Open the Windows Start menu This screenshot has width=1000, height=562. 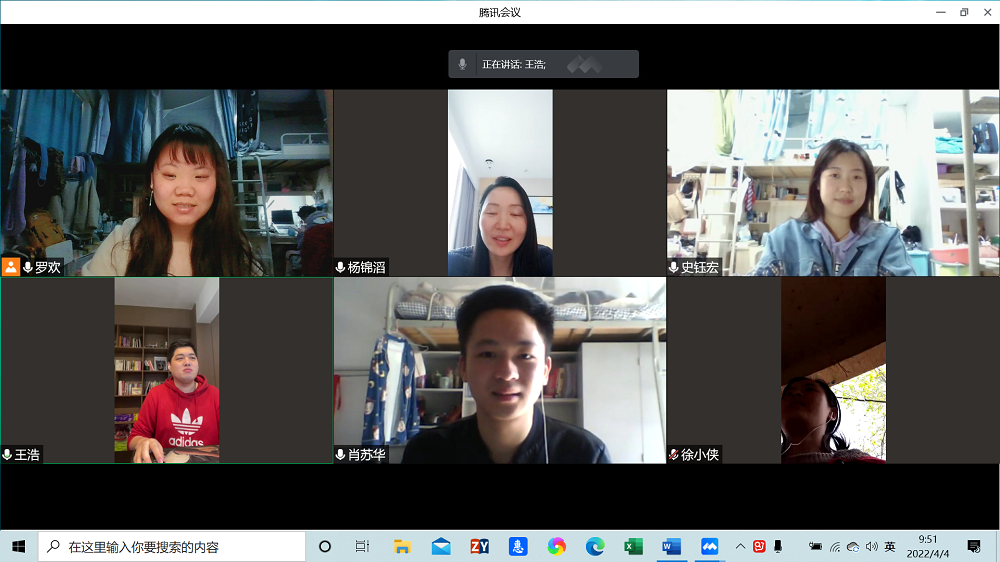pos(18,546)
